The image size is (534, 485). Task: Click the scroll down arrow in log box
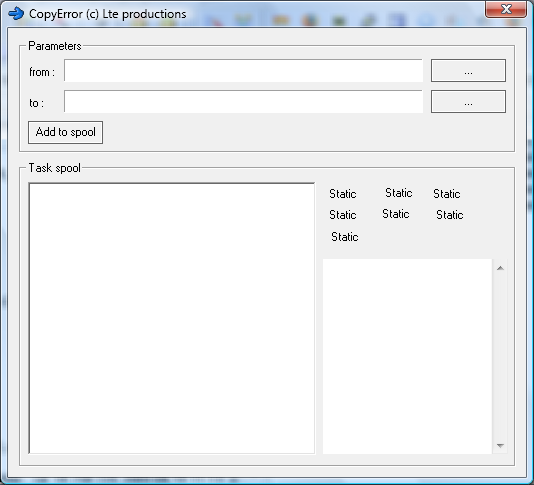[x=500, y=445]
